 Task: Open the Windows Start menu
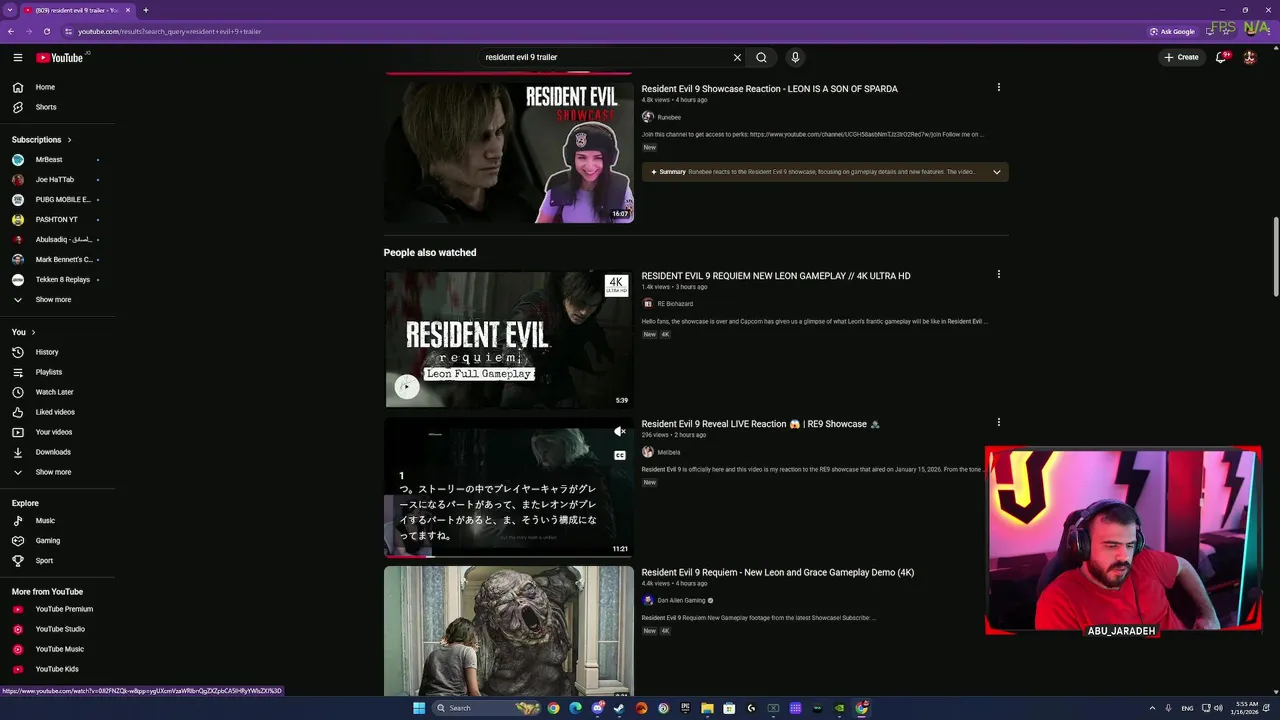419,708
